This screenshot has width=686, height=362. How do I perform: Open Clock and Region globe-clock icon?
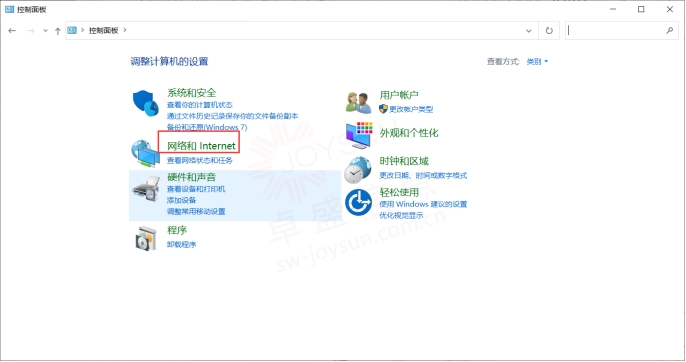point(357,170)
